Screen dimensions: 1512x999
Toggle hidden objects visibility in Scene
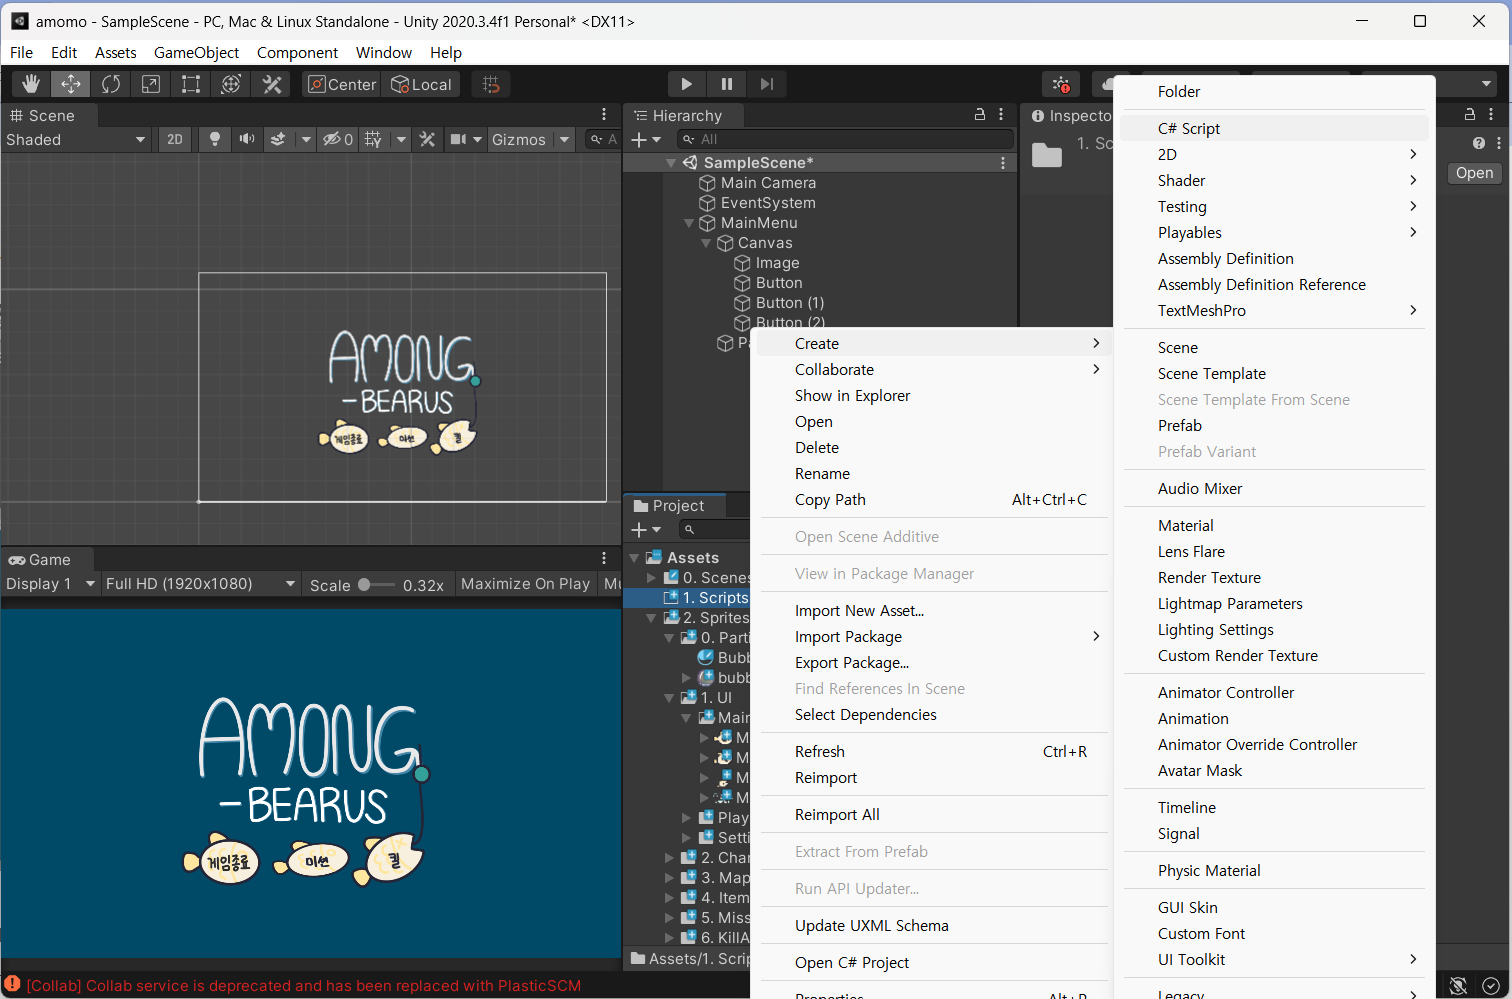tap(337, 139)
